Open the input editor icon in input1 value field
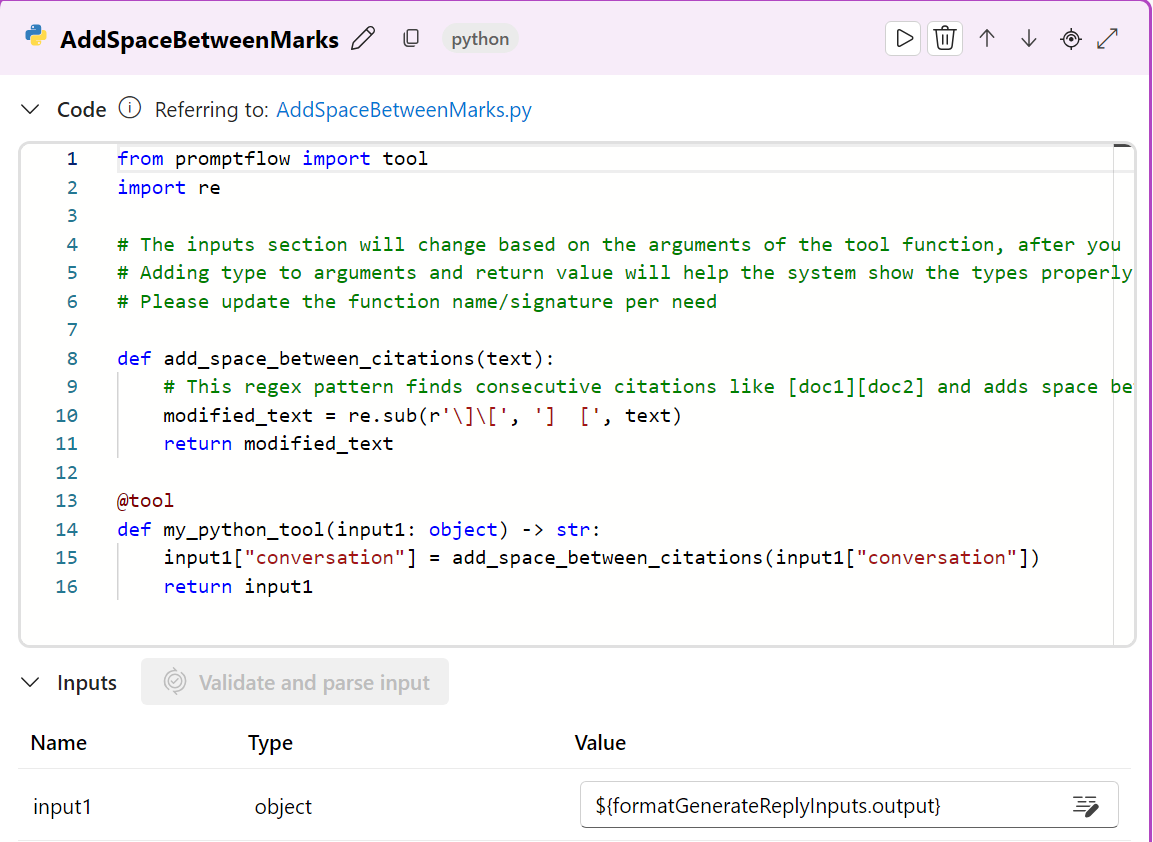 1085,805
